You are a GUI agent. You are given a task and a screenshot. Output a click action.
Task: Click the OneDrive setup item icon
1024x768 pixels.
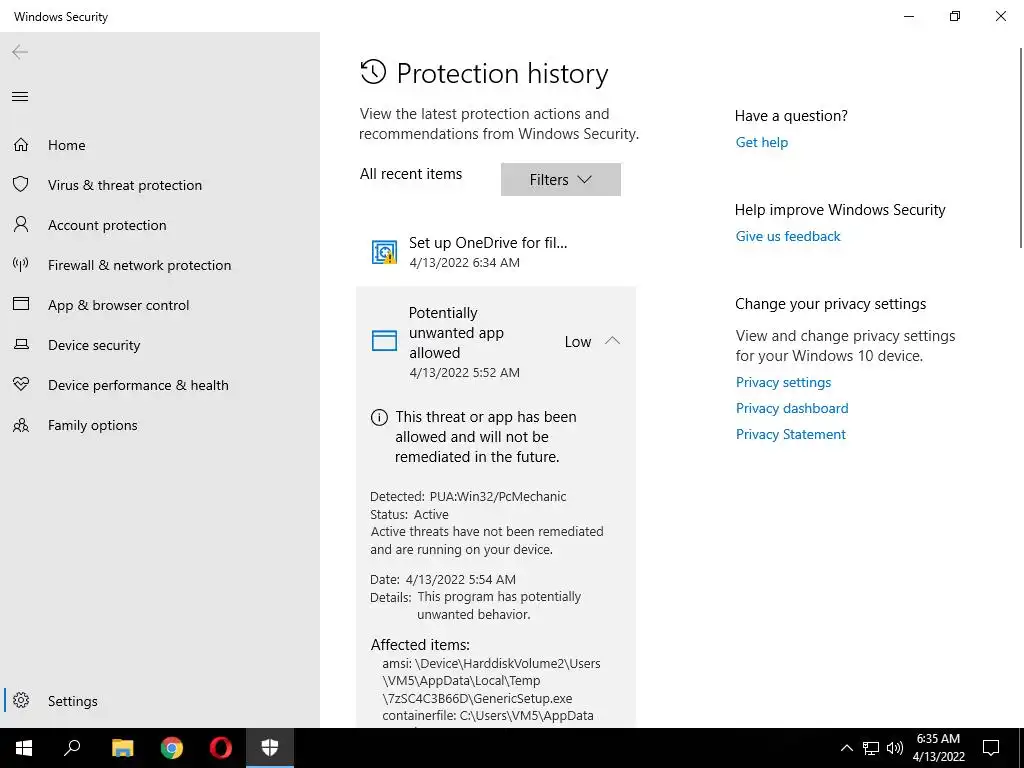point(384,252)
